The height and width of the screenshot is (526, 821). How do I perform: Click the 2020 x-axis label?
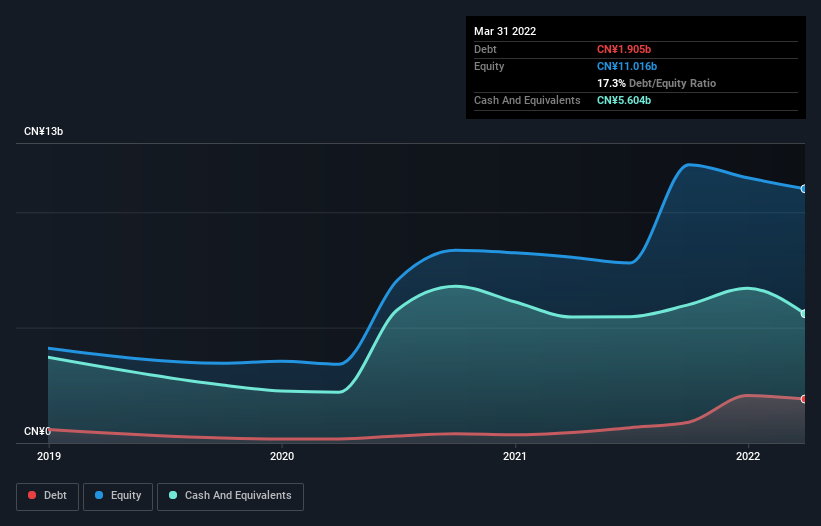282,456
